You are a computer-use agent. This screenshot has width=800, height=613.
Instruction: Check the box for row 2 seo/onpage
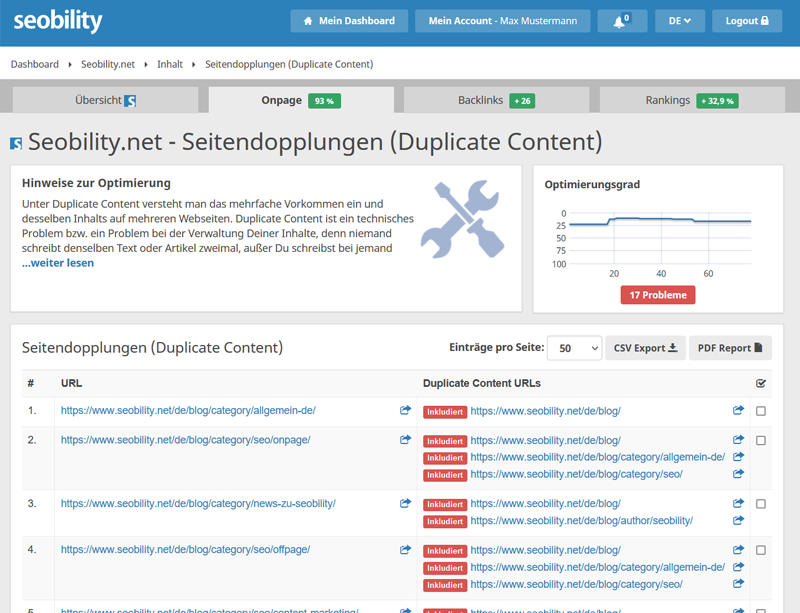[x=761, y=440]
